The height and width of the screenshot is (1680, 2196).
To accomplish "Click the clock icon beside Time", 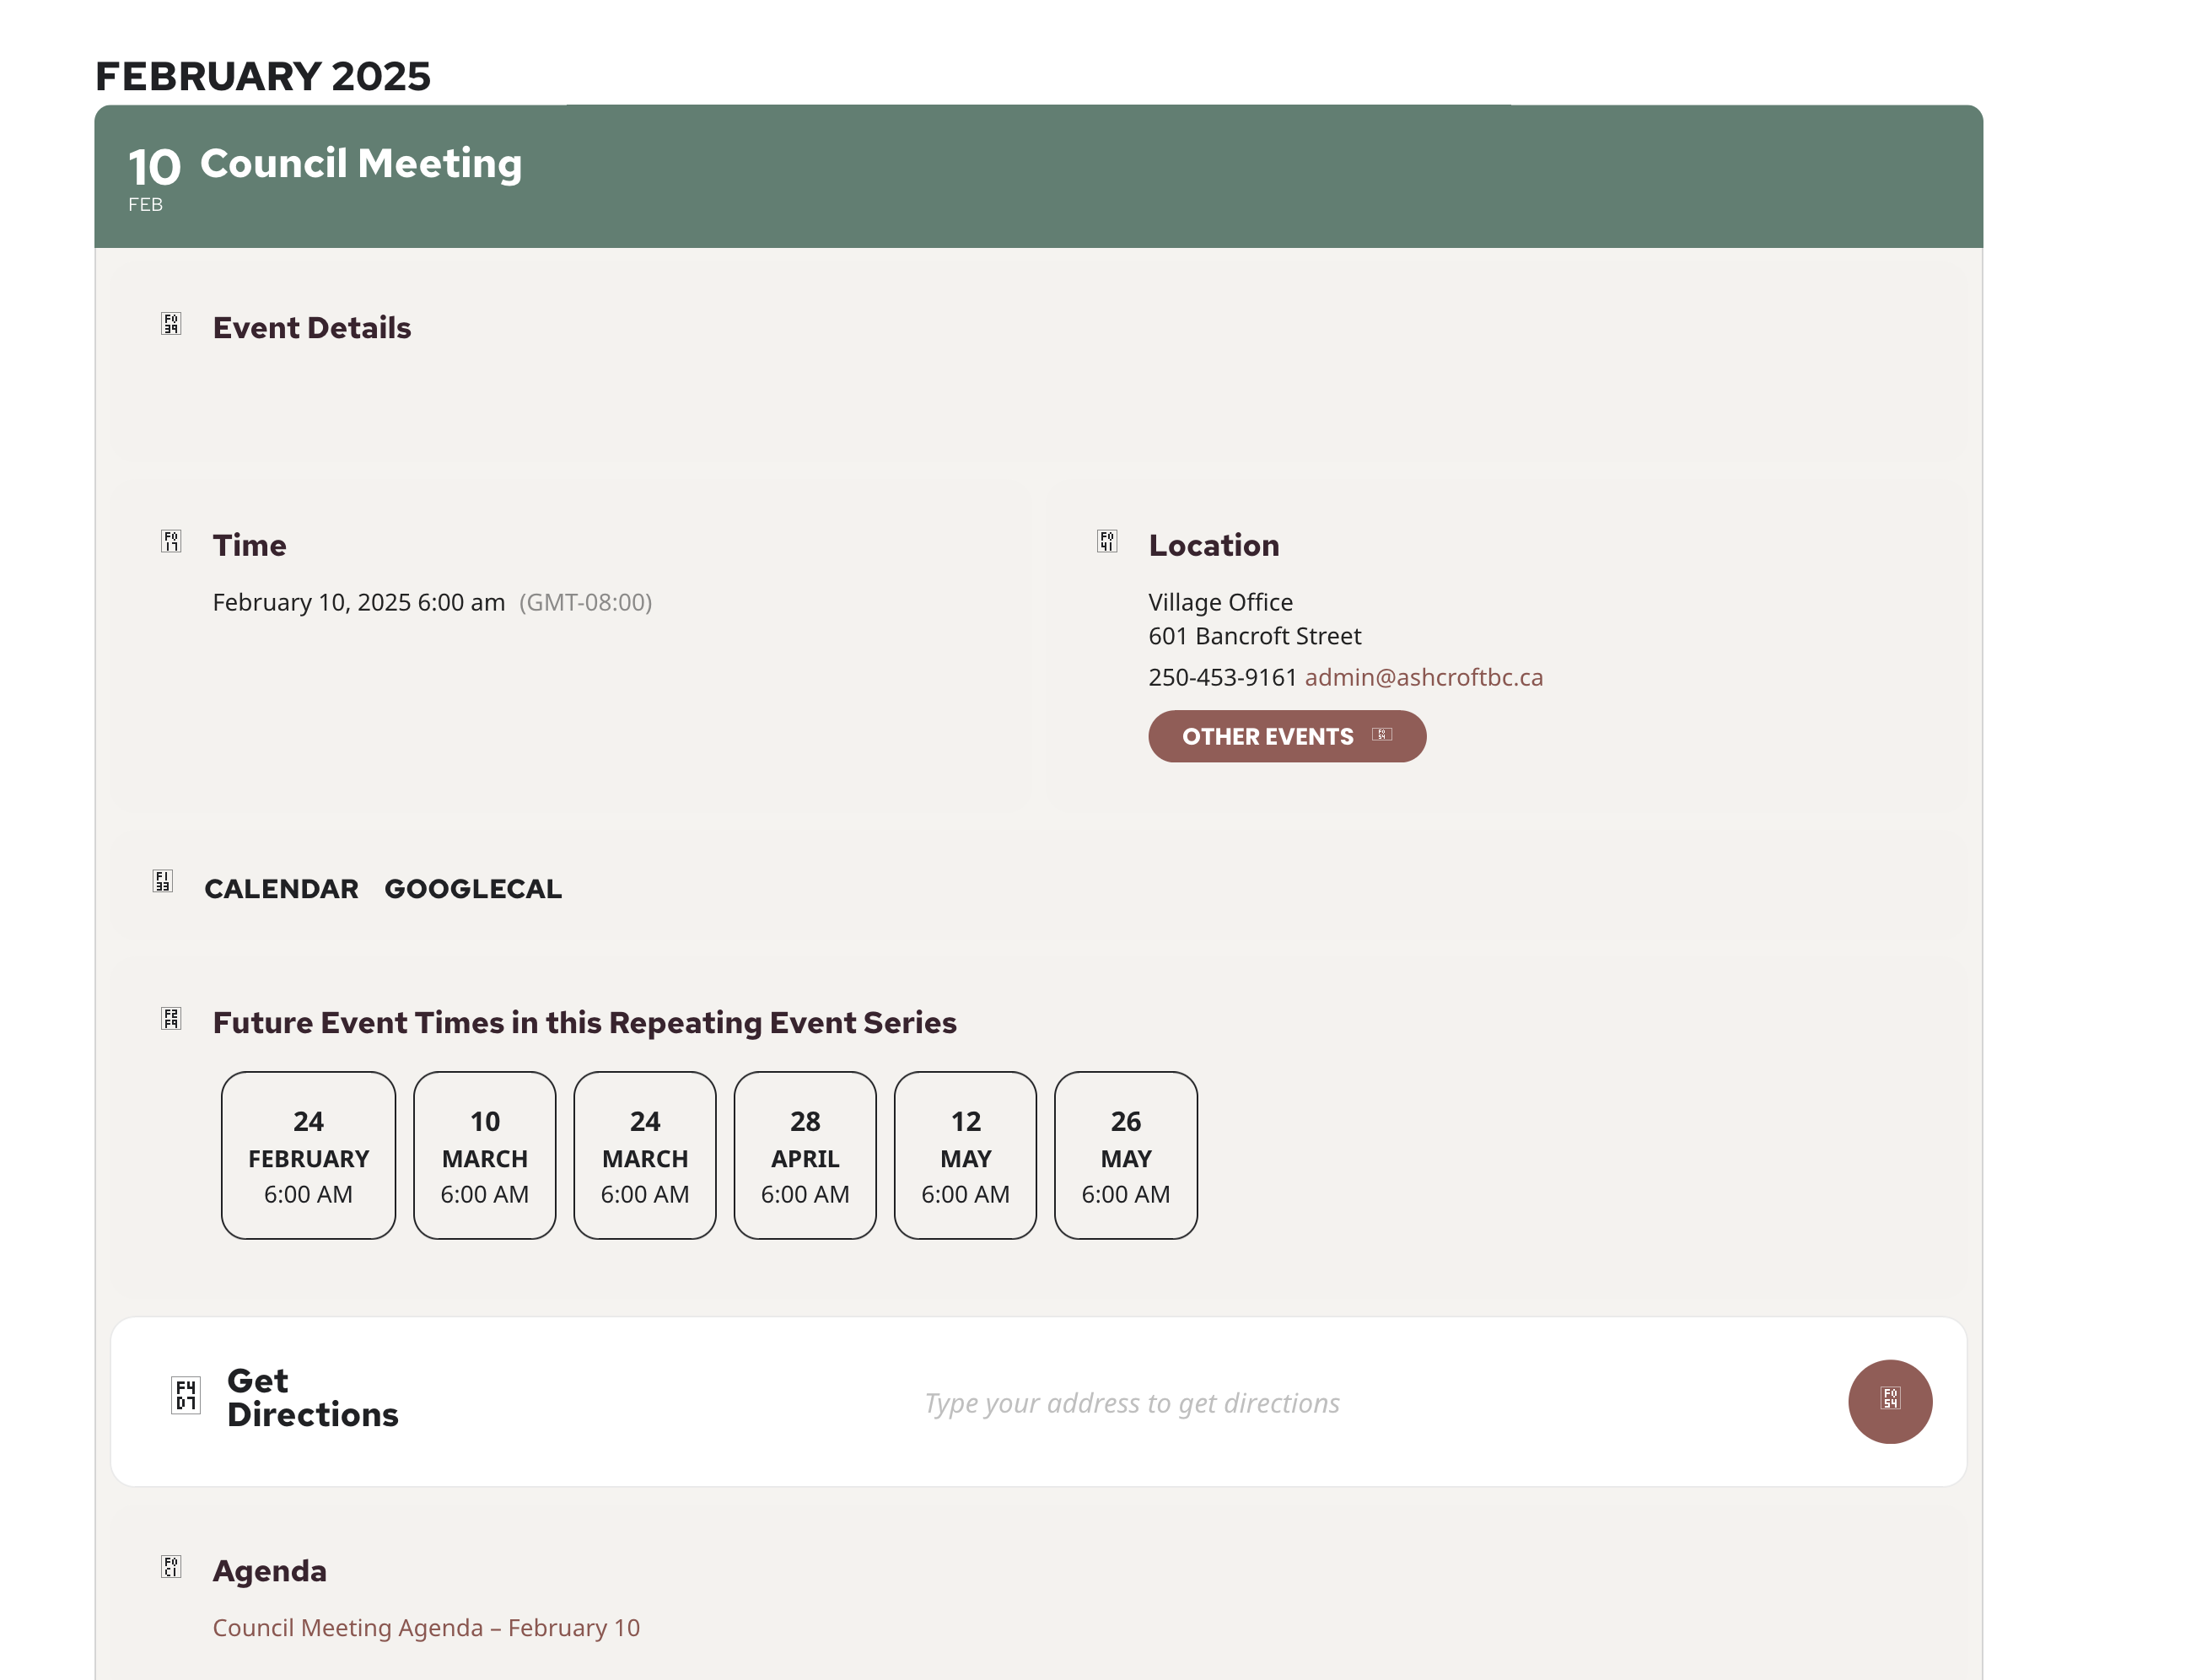I will [x=171, y=541].
